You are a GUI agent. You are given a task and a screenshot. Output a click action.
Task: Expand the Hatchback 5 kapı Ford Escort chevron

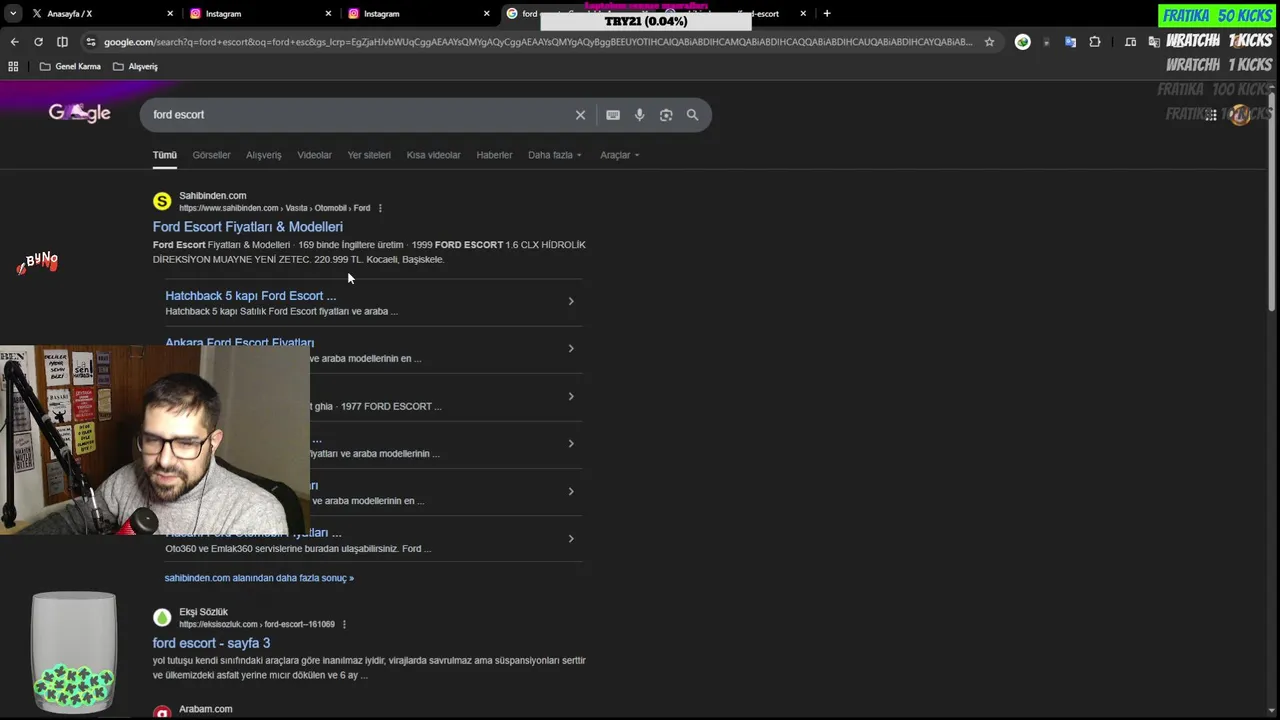tap(571, 301)
